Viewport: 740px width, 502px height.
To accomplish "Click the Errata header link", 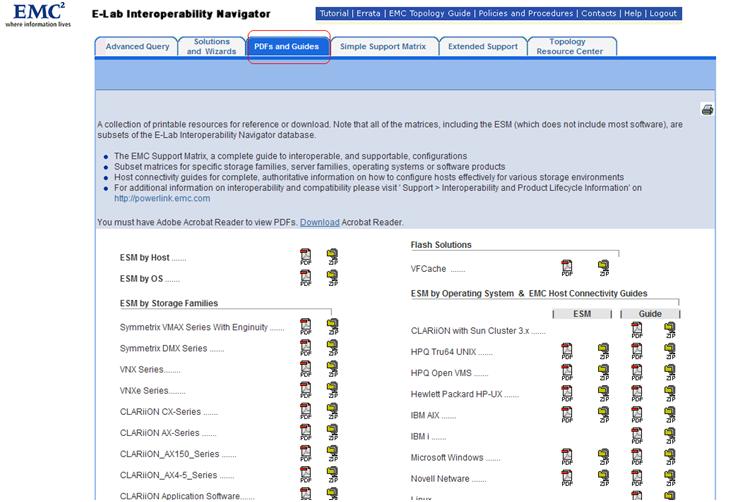I will (368, 13).
